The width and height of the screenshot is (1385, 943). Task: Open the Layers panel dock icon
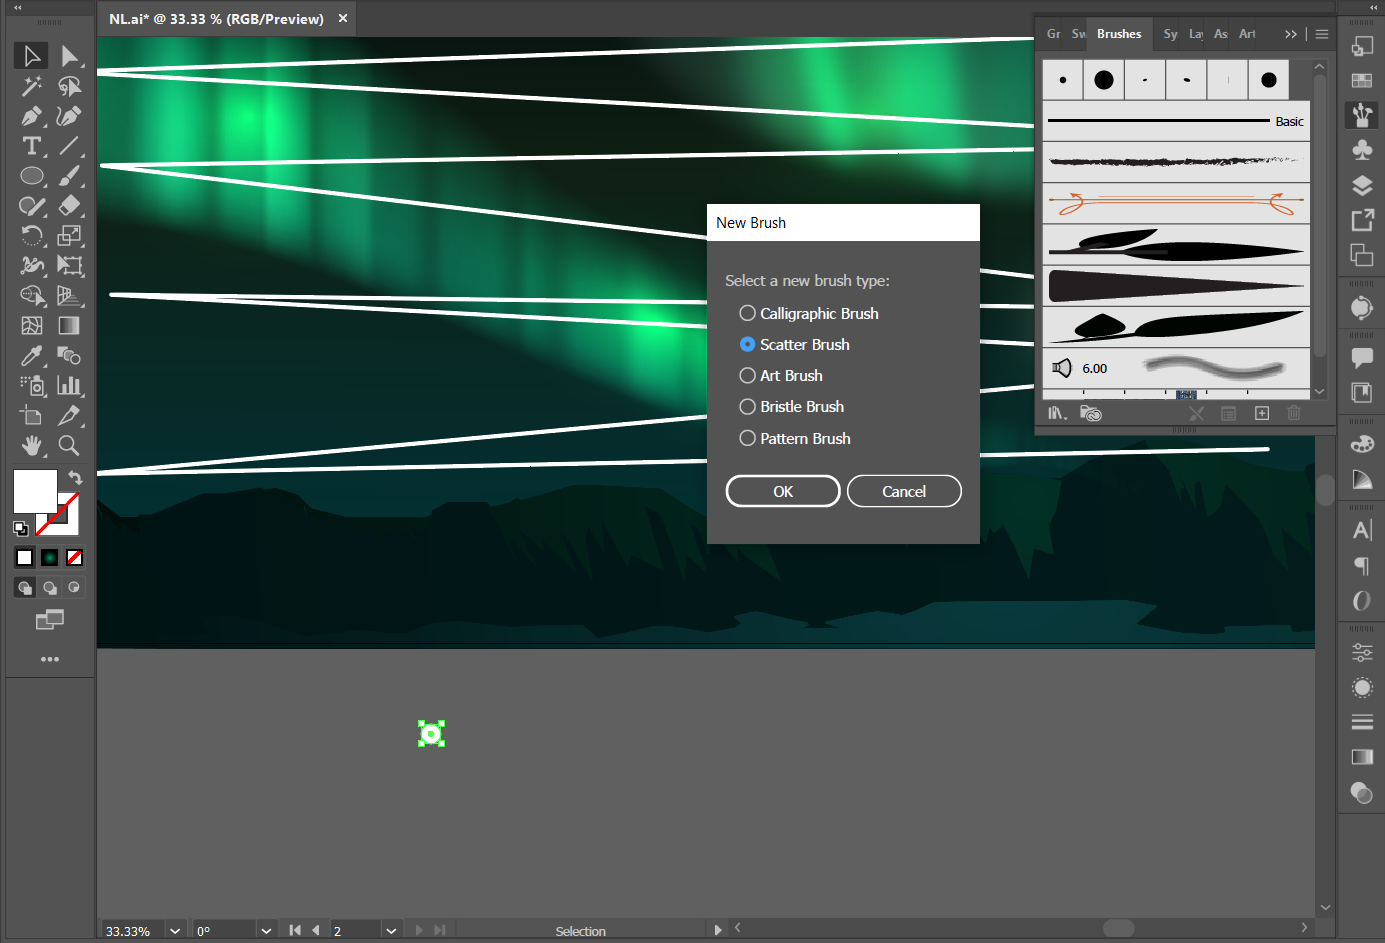[1362, 185]
